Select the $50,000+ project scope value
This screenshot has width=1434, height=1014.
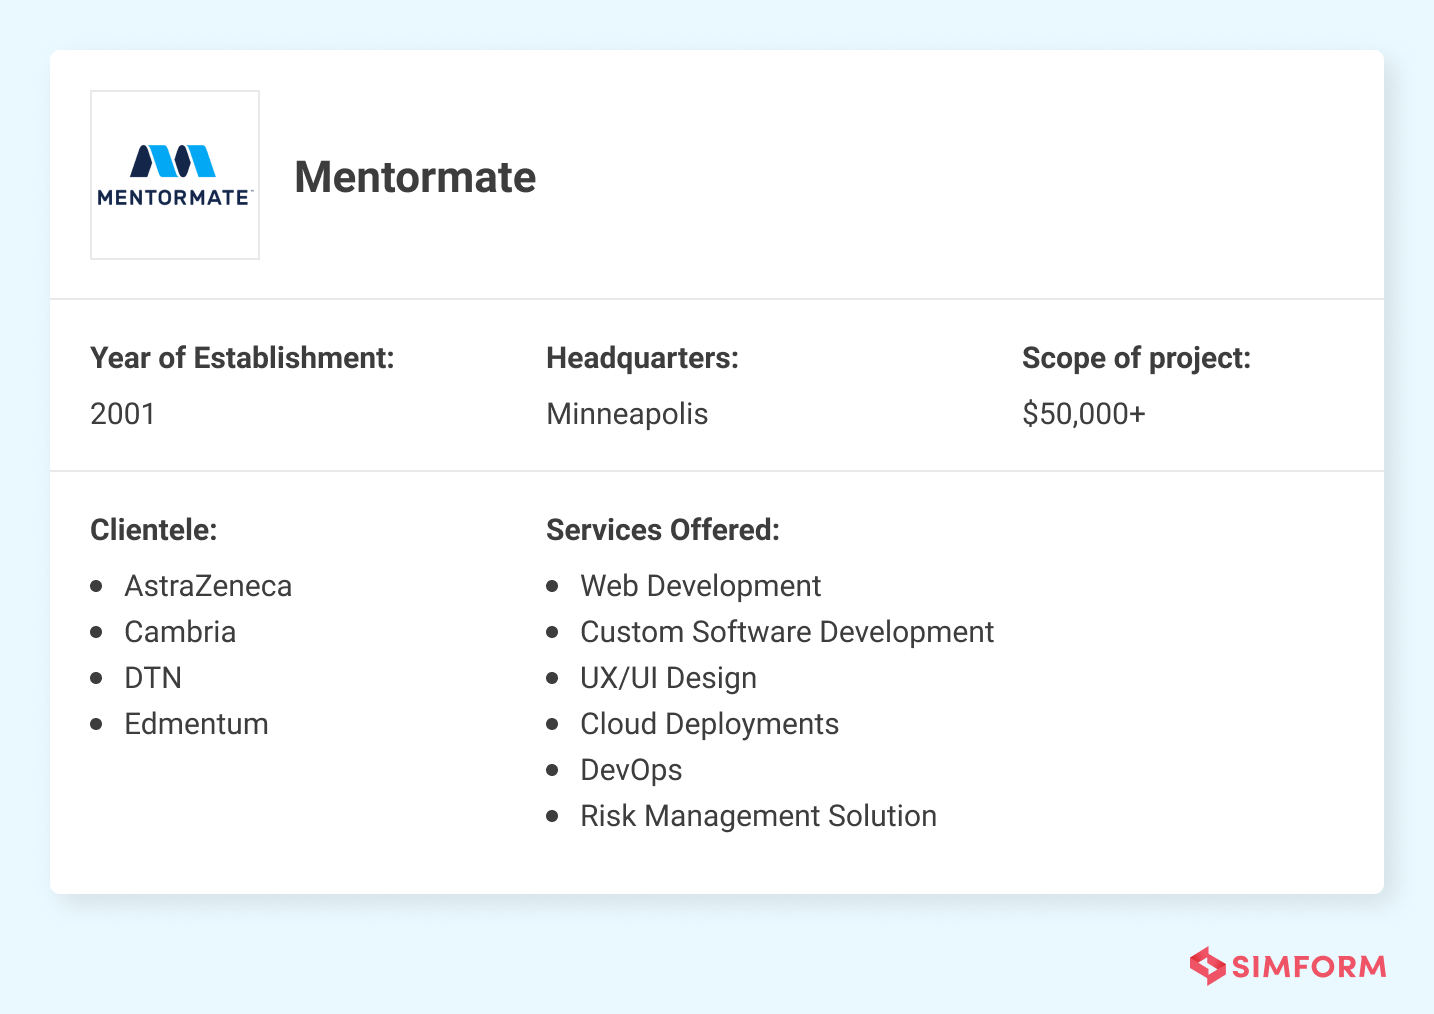tap(1083, 414)
